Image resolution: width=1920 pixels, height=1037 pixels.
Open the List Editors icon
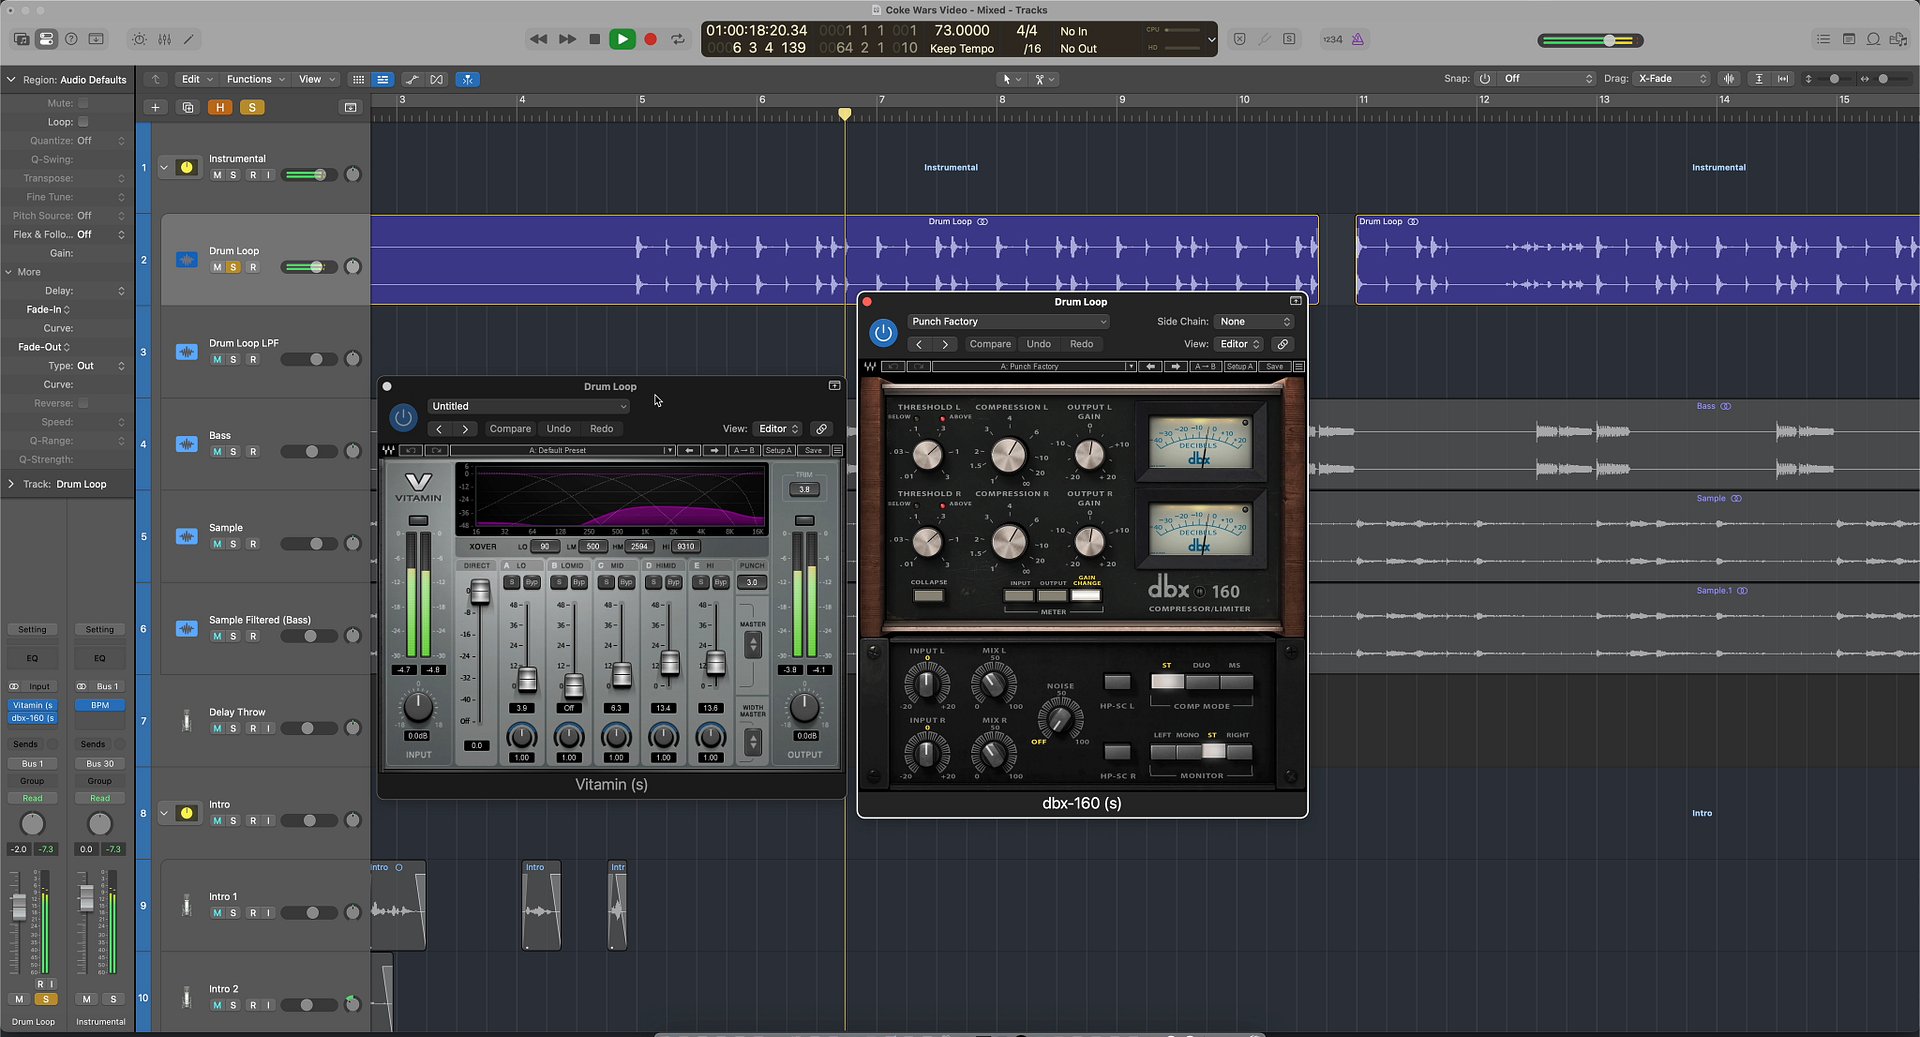(x=1823, y=39)
